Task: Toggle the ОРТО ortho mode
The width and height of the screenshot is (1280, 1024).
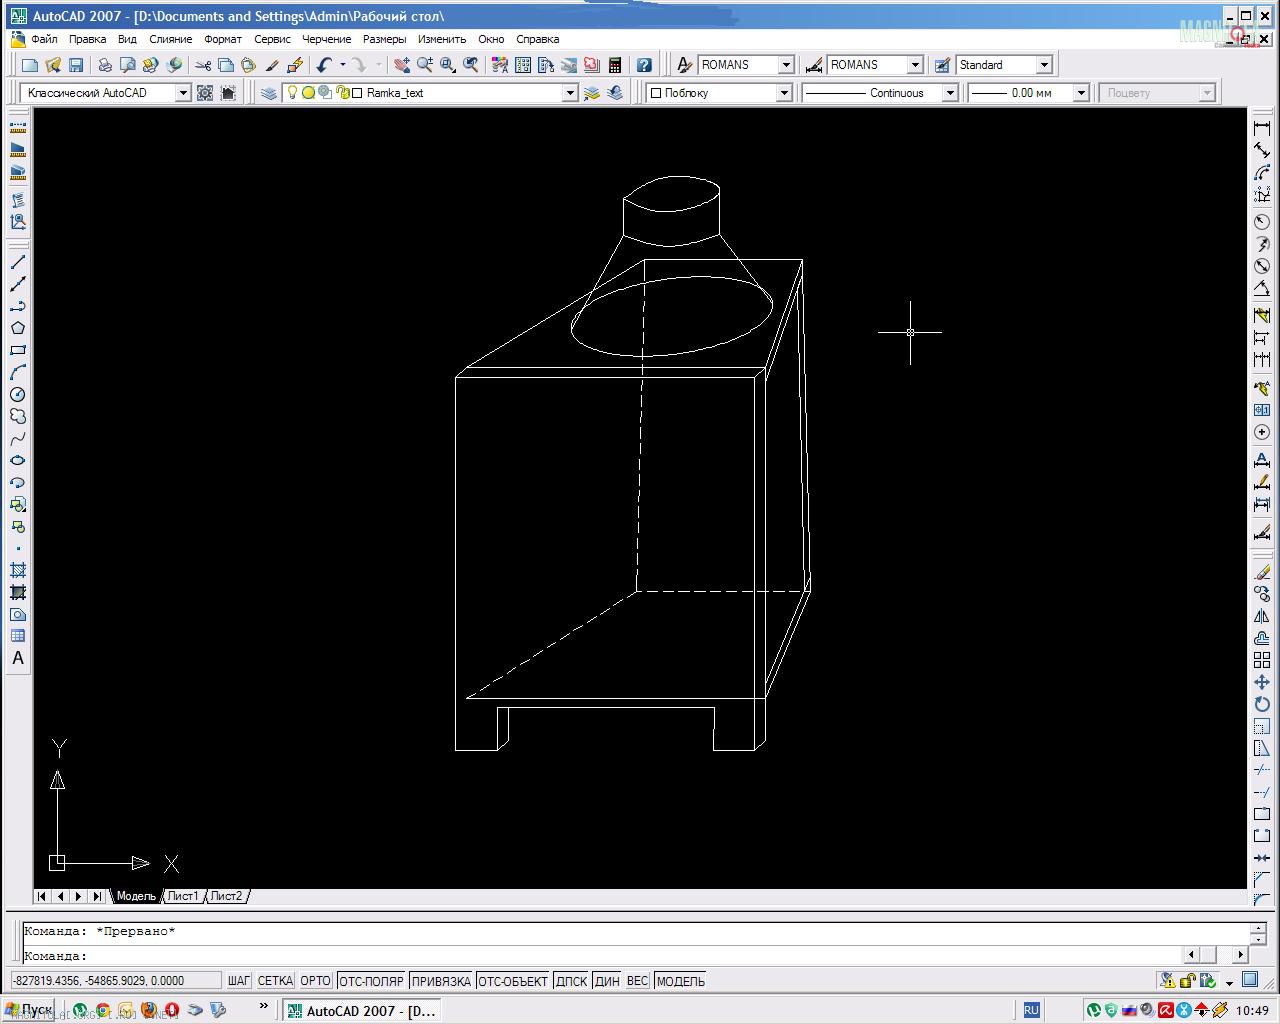Action: pos(316,981)
